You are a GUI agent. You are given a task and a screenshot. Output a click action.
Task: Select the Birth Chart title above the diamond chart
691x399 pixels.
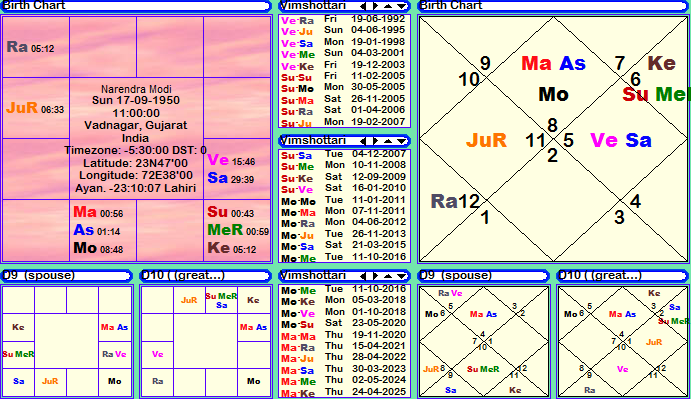pos(450,5)
